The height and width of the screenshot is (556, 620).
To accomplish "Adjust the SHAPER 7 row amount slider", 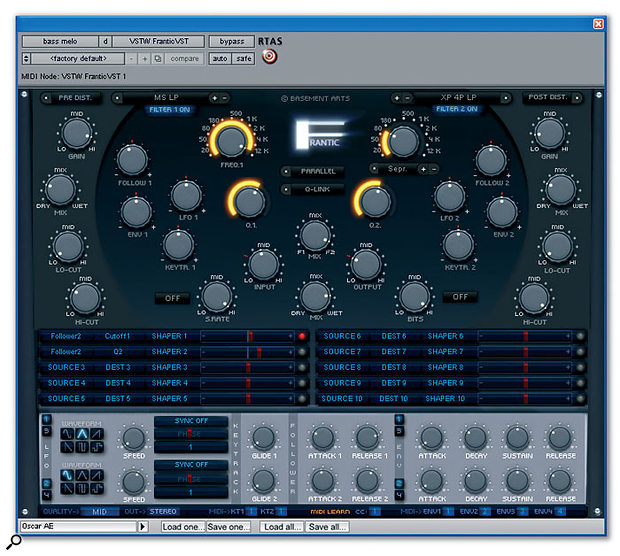I will pyautogui.click(x=525, y=352).
